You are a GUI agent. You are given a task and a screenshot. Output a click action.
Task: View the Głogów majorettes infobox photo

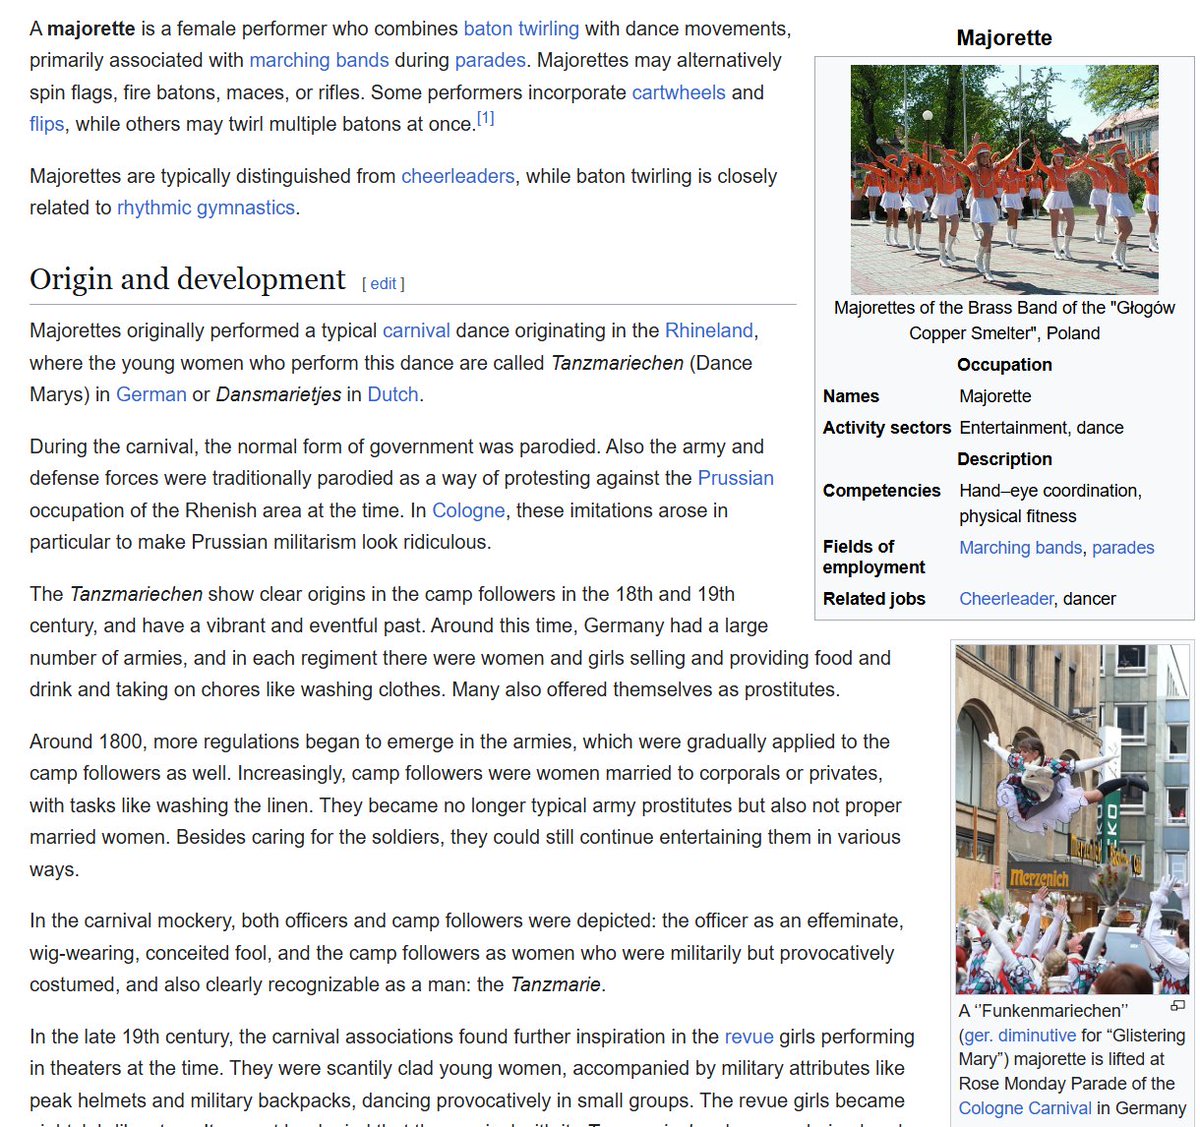(x=1004, y=179)
